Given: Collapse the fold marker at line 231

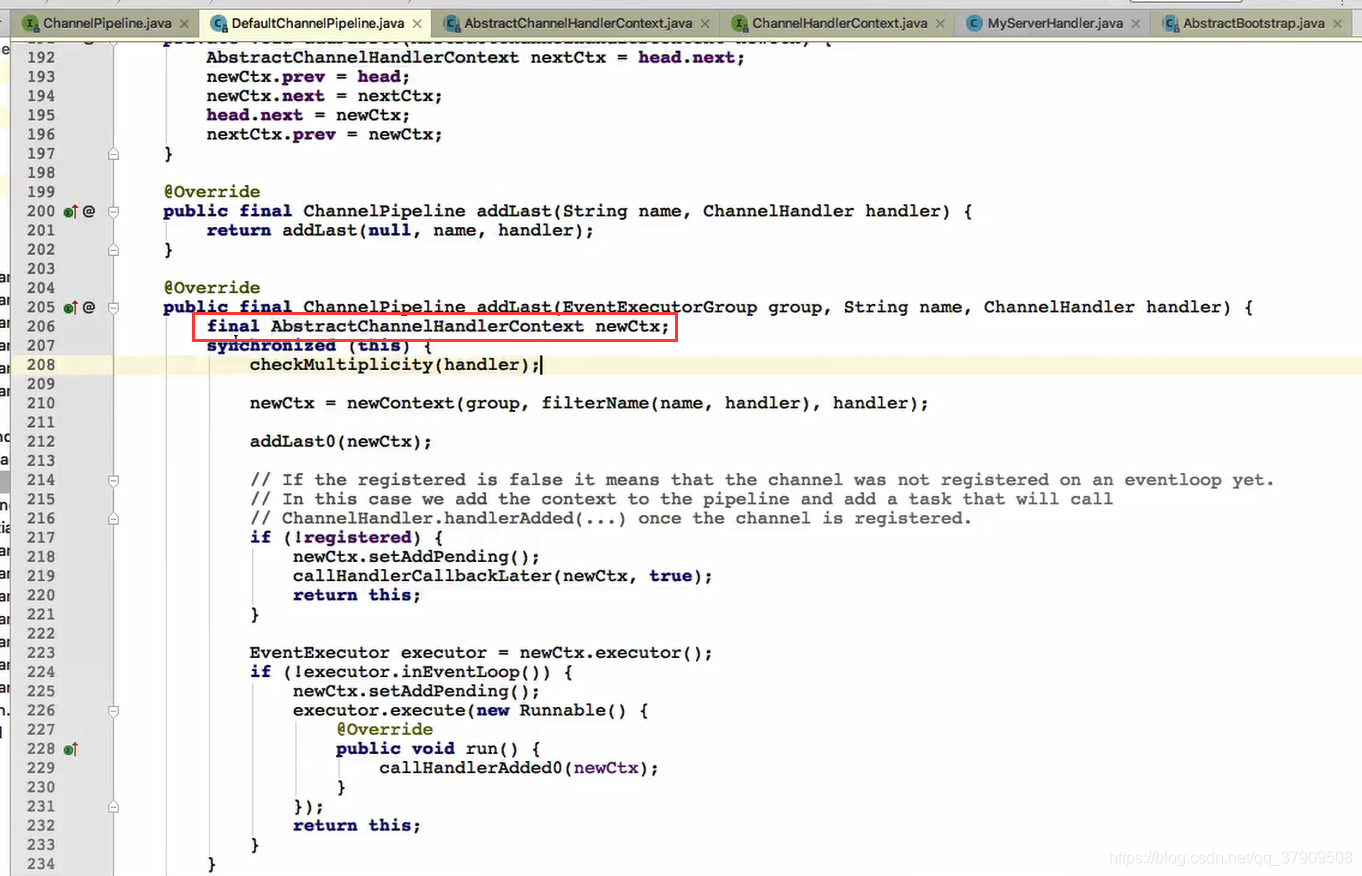Looking at the screenshot, I should [113, 806].
